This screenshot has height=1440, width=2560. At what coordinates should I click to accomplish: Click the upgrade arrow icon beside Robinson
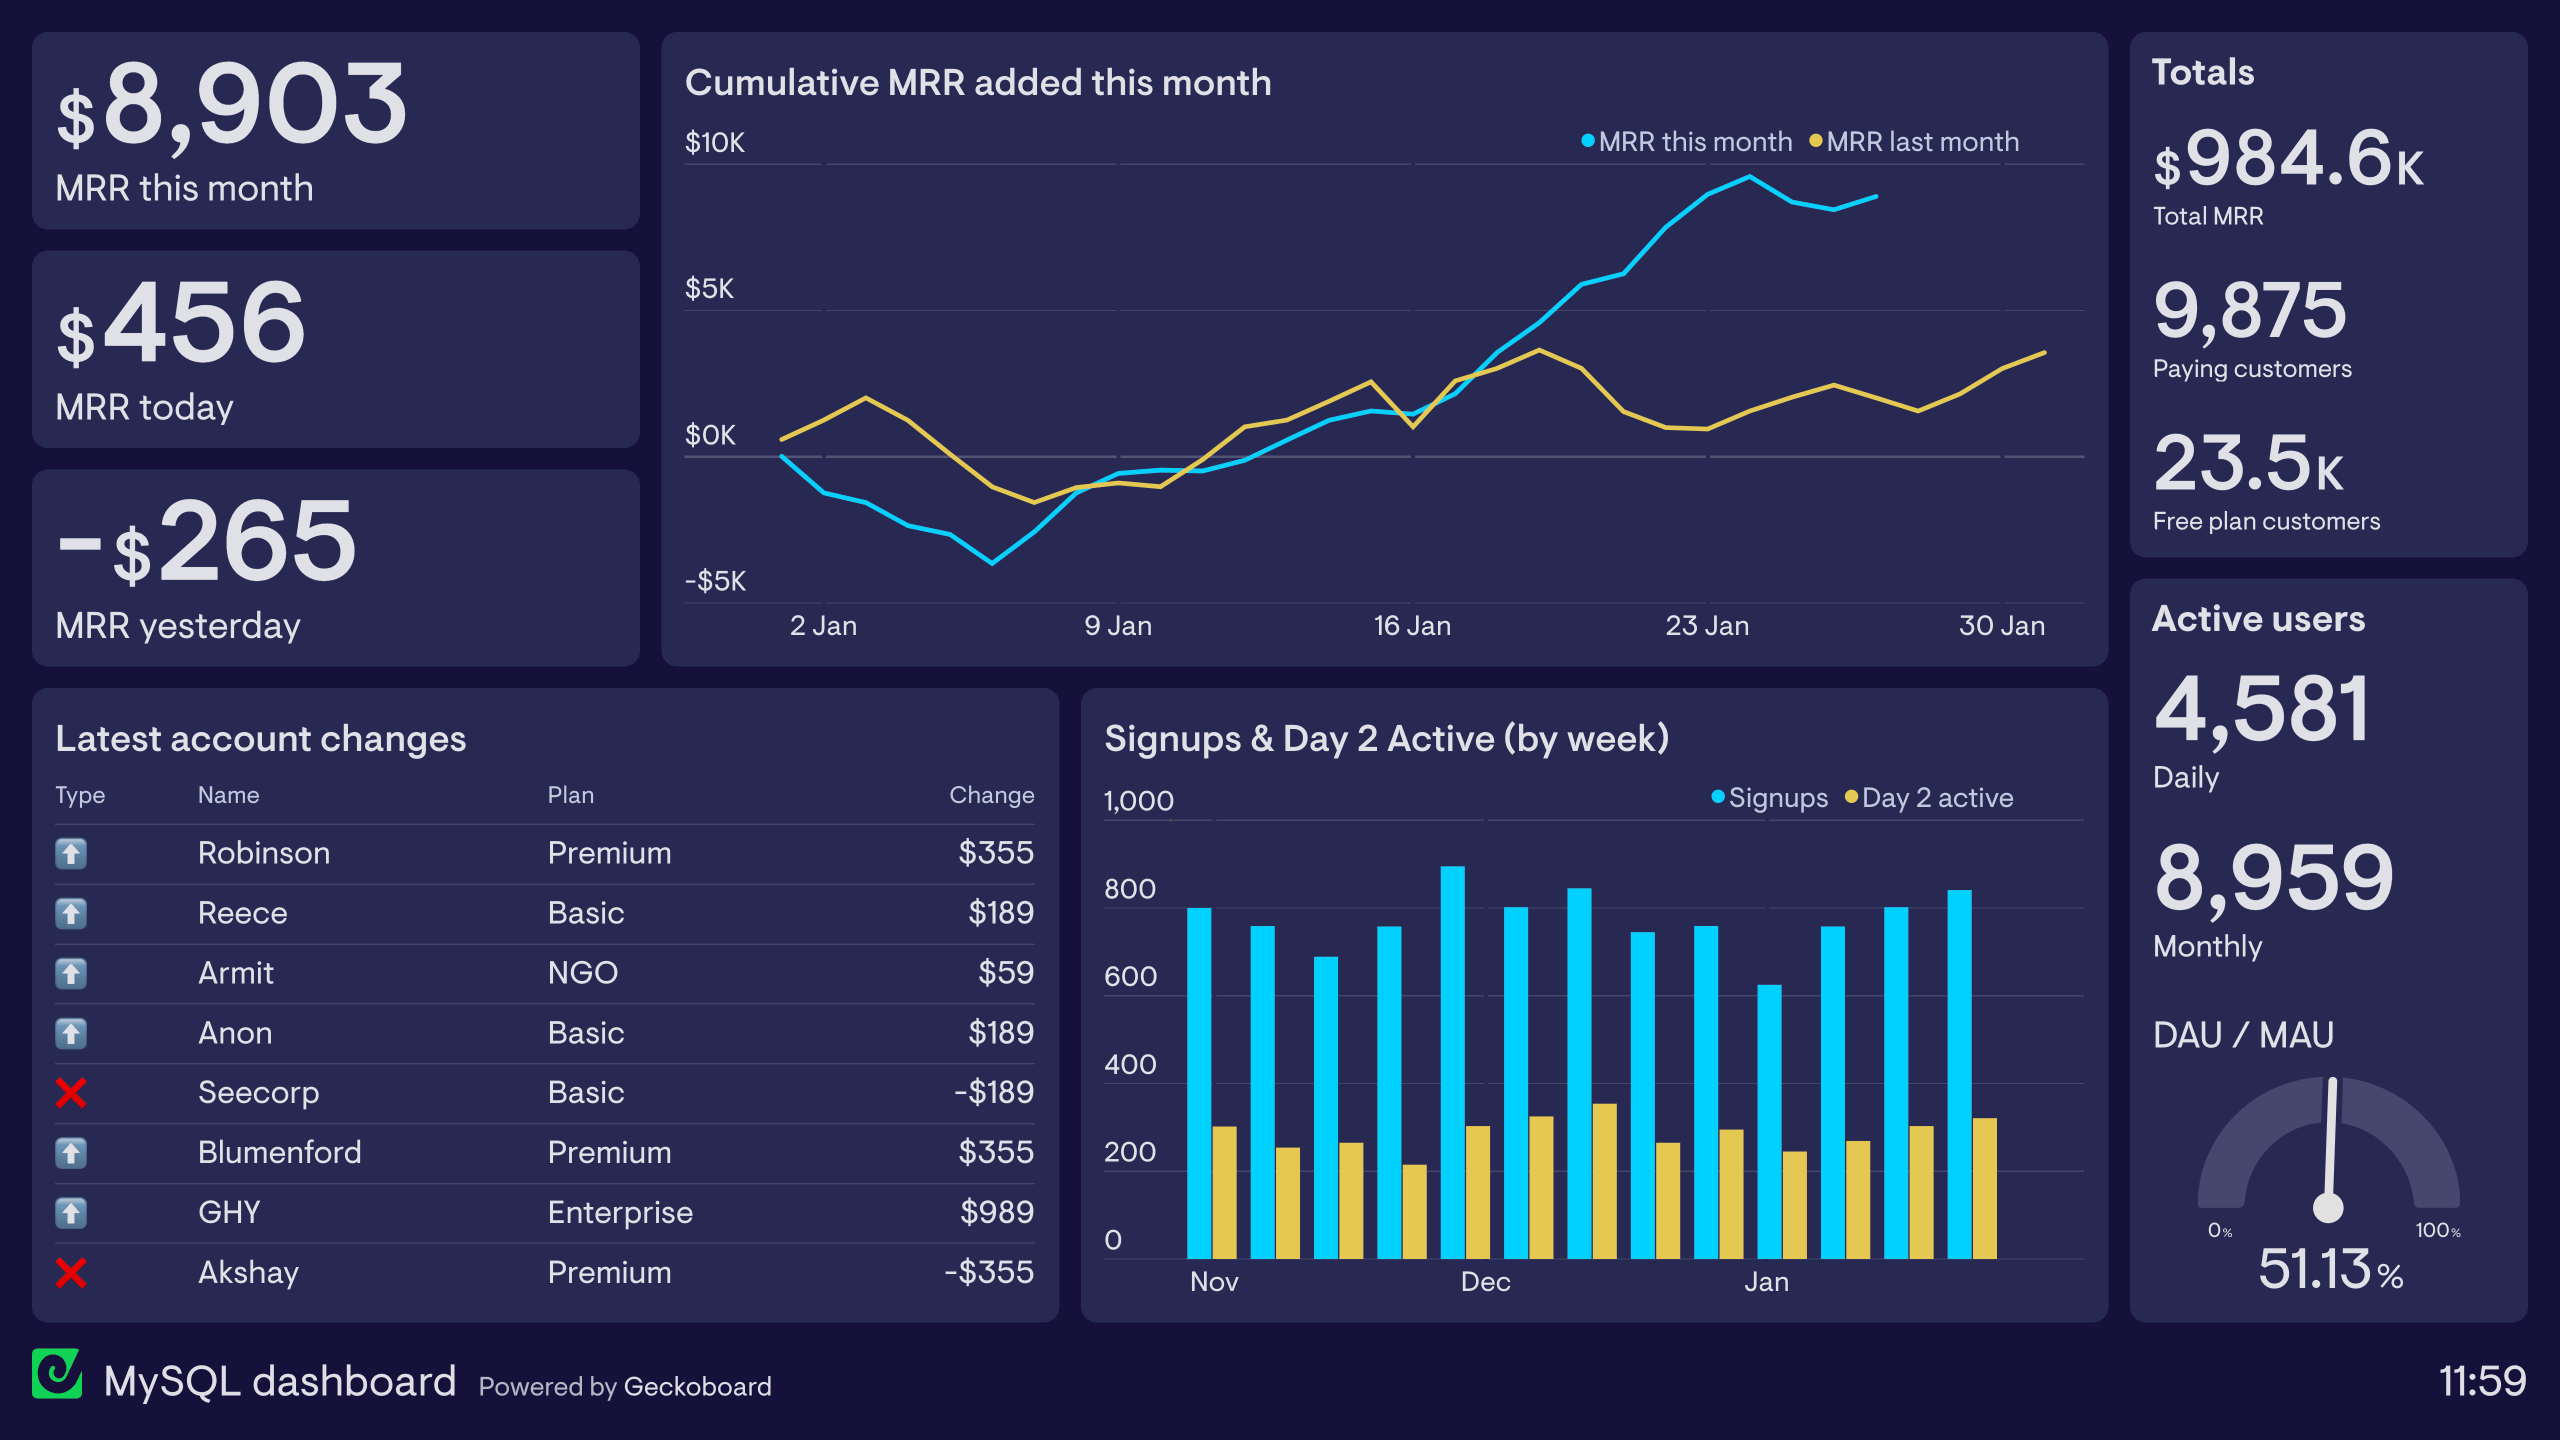(x=71, y=853)
